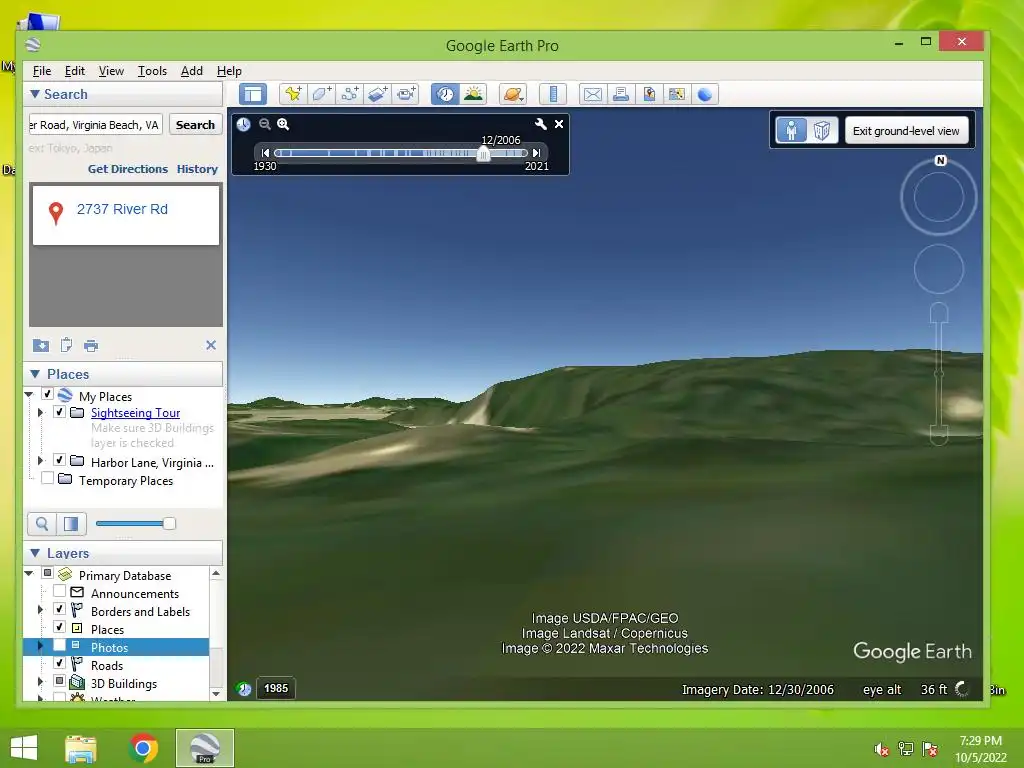Zoom out the time slider range
1024x768 pixels.
coord(264,124)
